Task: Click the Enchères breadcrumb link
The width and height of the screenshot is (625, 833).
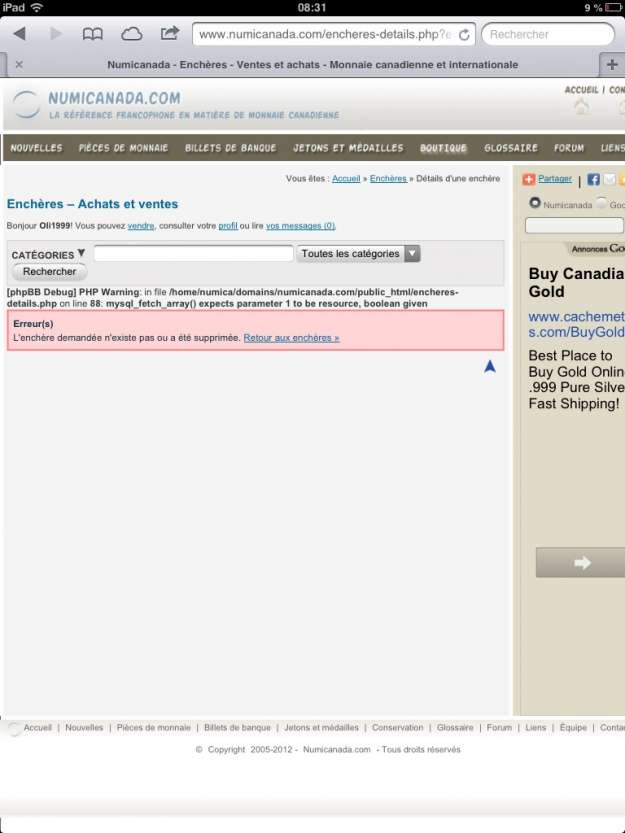Action: pos(388,178)
